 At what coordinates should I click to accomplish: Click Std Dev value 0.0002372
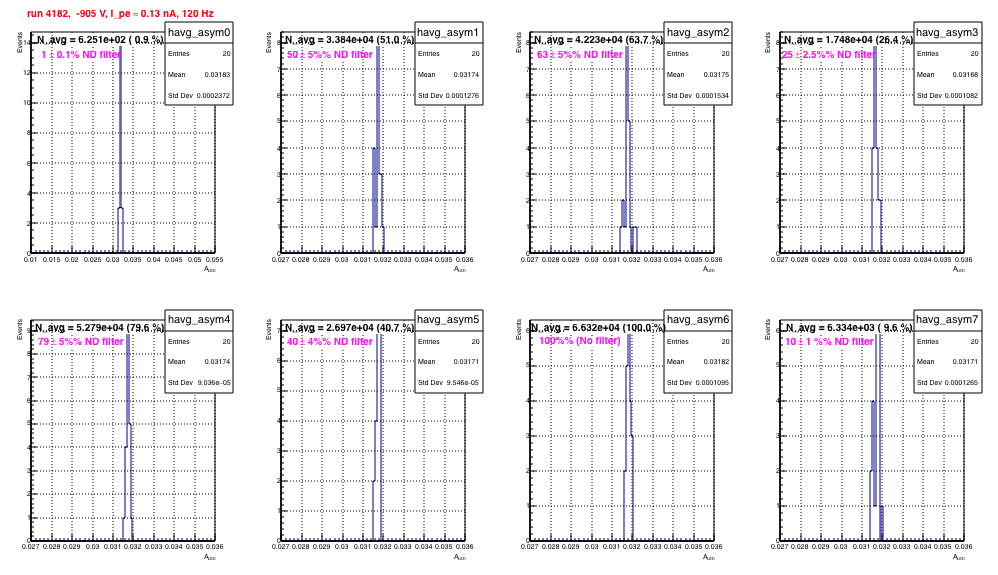tap(213, 96)
